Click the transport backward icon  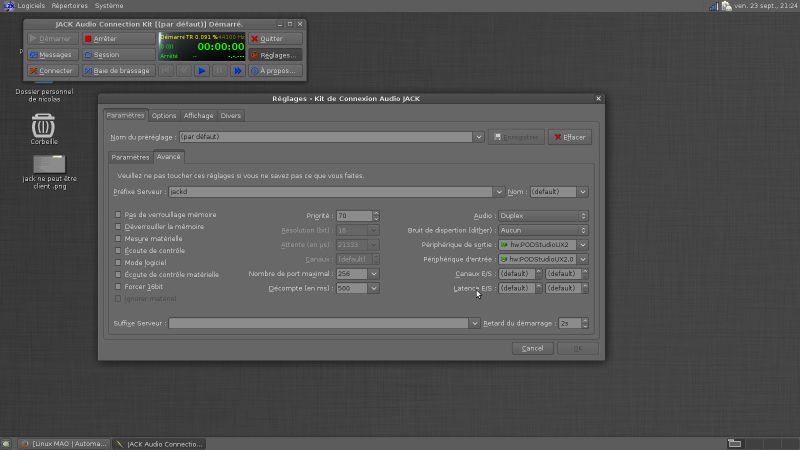tap(184, 70)
